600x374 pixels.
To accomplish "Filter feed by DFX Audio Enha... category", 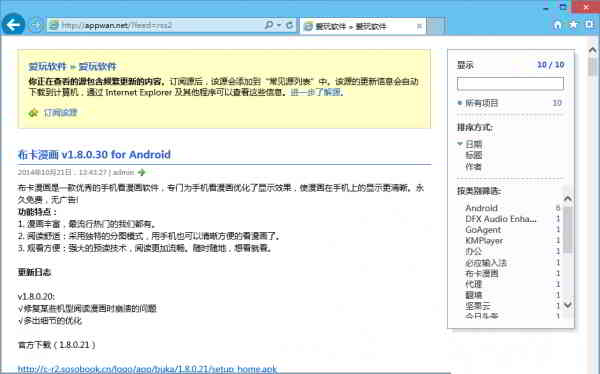I will pyautogui.click(x=501, y=219).
